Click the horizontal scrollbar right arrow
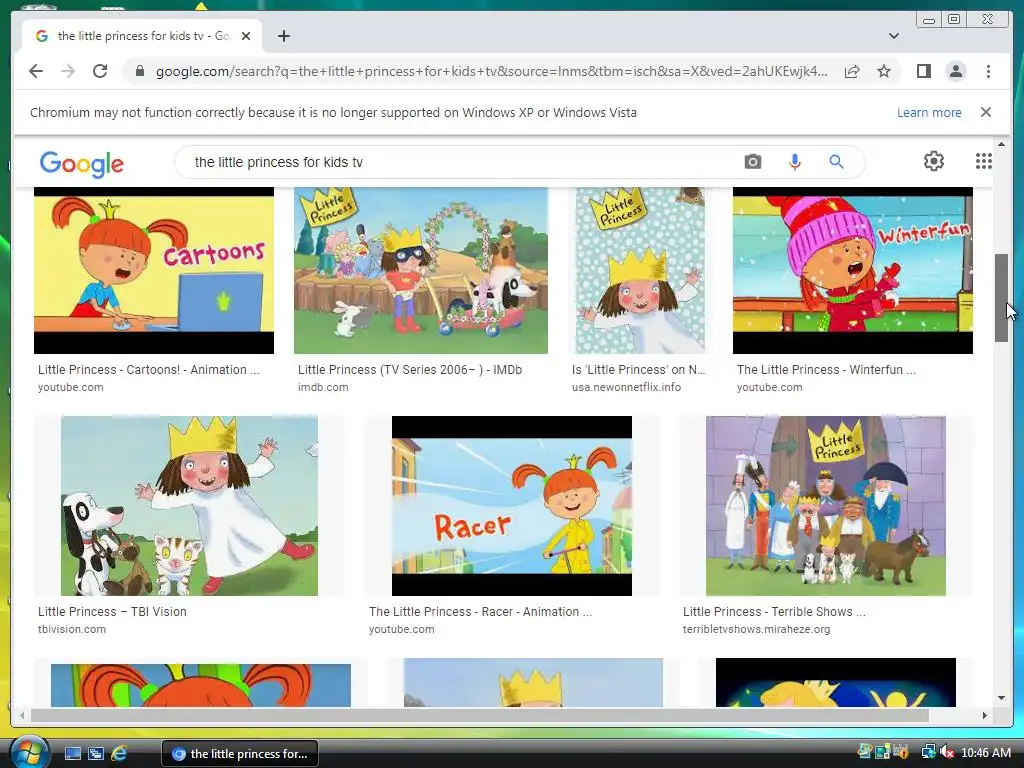This screenshot has width=1024, height=768. tap(984, 716)
